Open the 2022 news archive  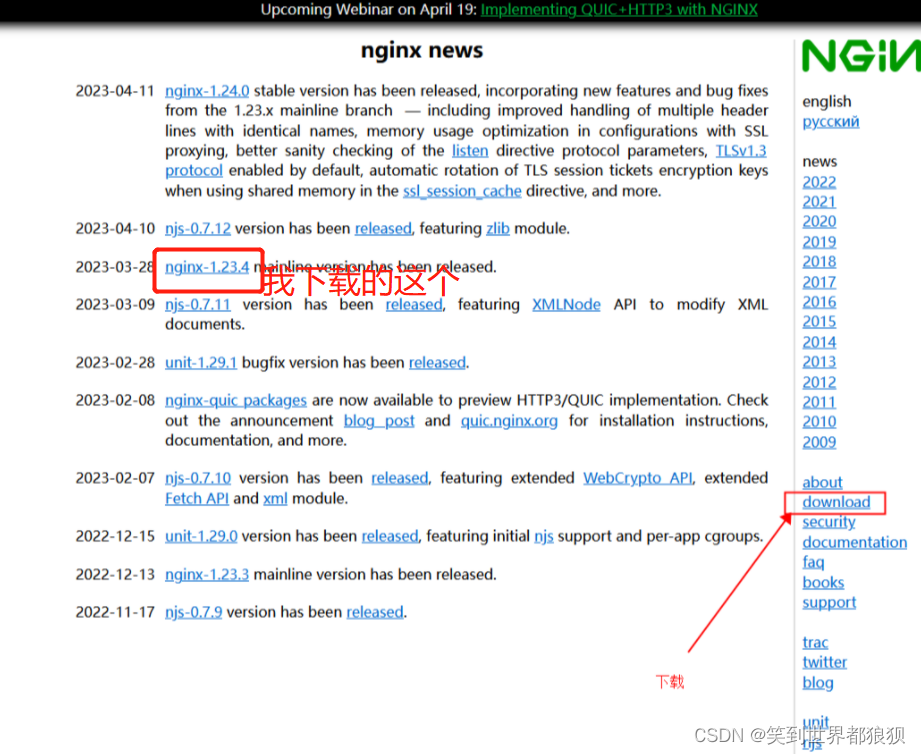click(819, 182)
